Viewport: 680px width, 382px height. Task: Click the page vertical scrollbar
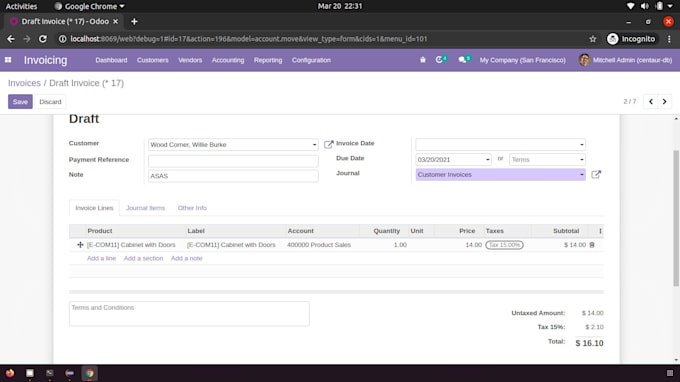[676, 218]
